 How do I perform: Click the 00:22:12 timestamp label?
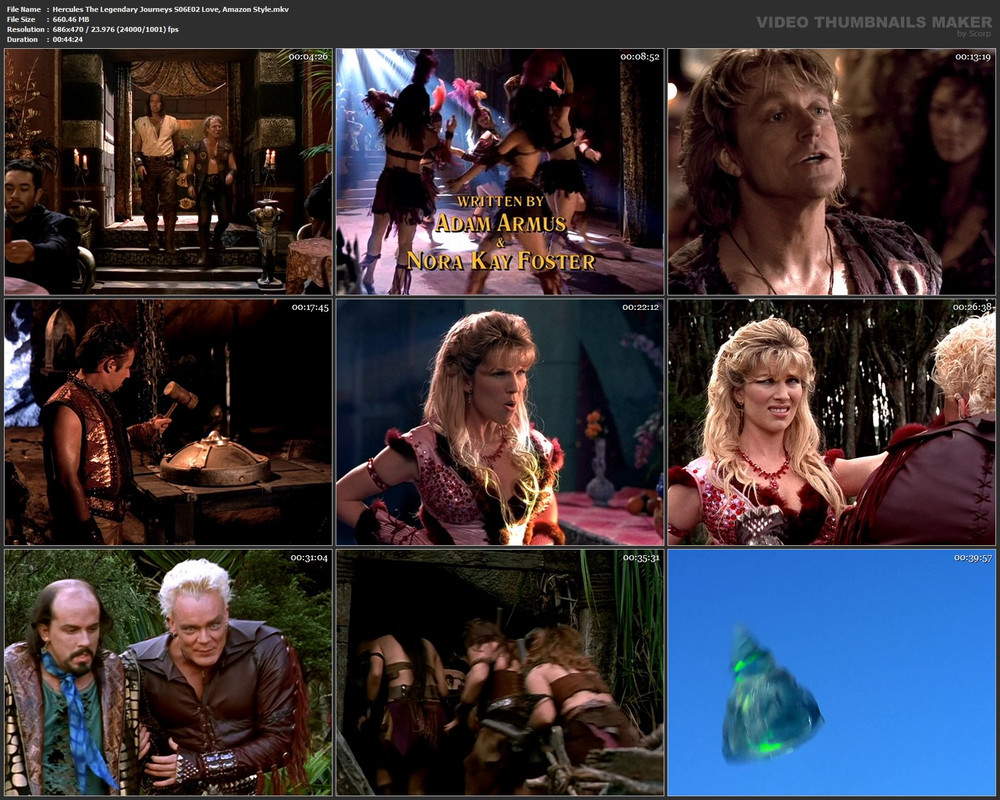641,307
